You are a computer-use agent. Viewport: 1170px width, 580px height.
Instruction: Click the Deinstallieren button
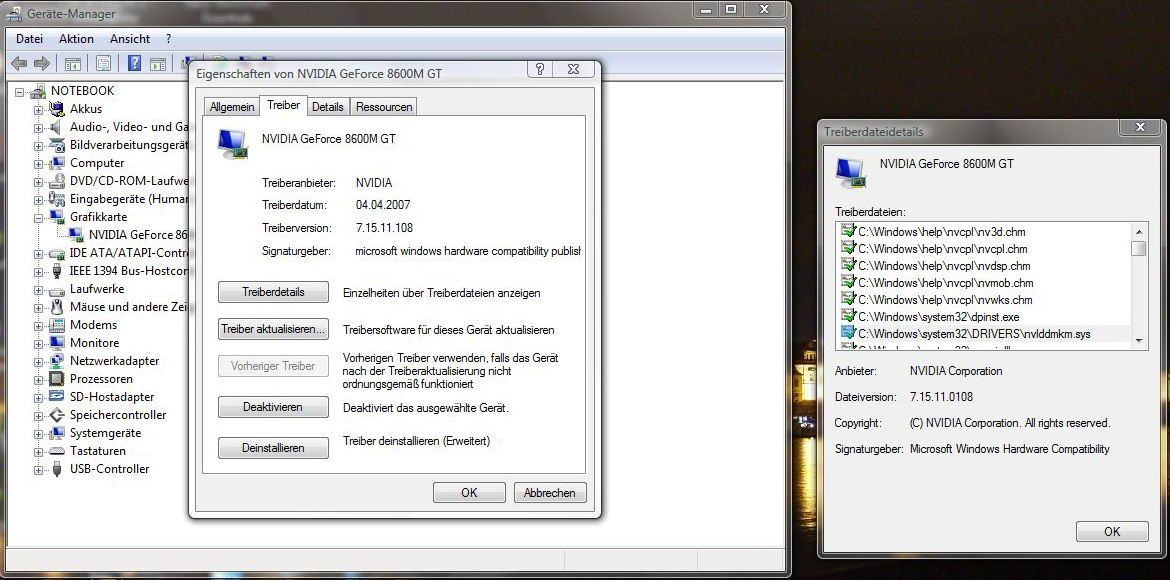(x=273, y=448)
